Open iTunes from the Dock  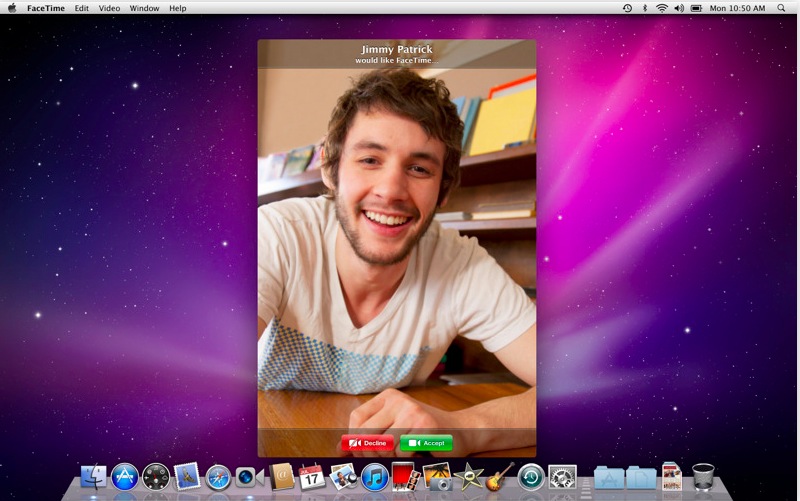click(374, 478)
